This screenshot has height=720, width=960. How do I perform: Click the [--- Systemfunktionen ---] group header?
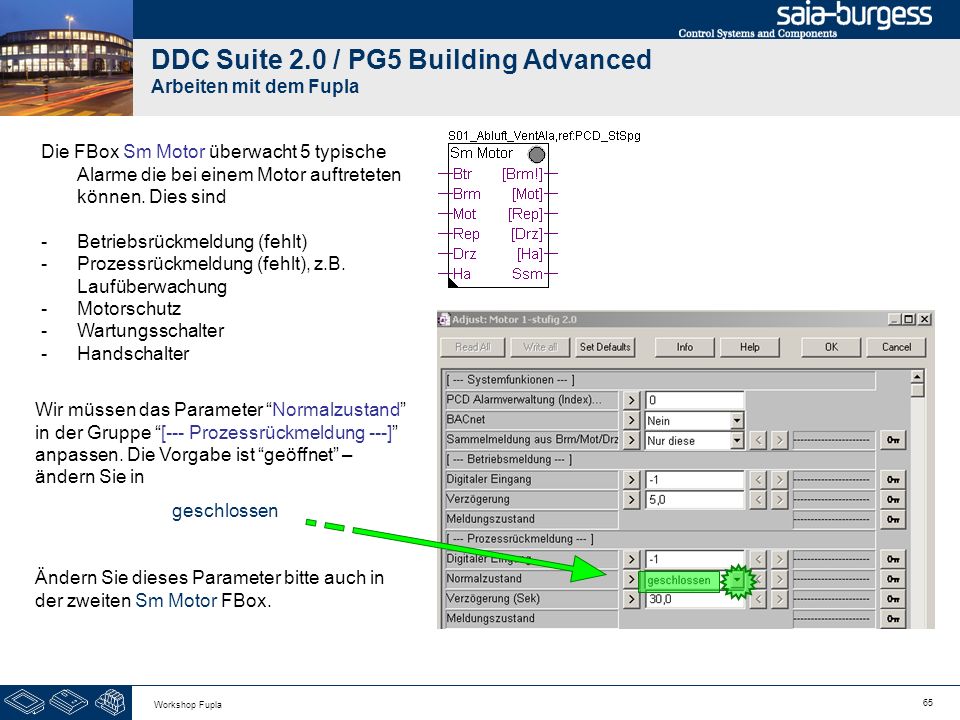[660, 380]
